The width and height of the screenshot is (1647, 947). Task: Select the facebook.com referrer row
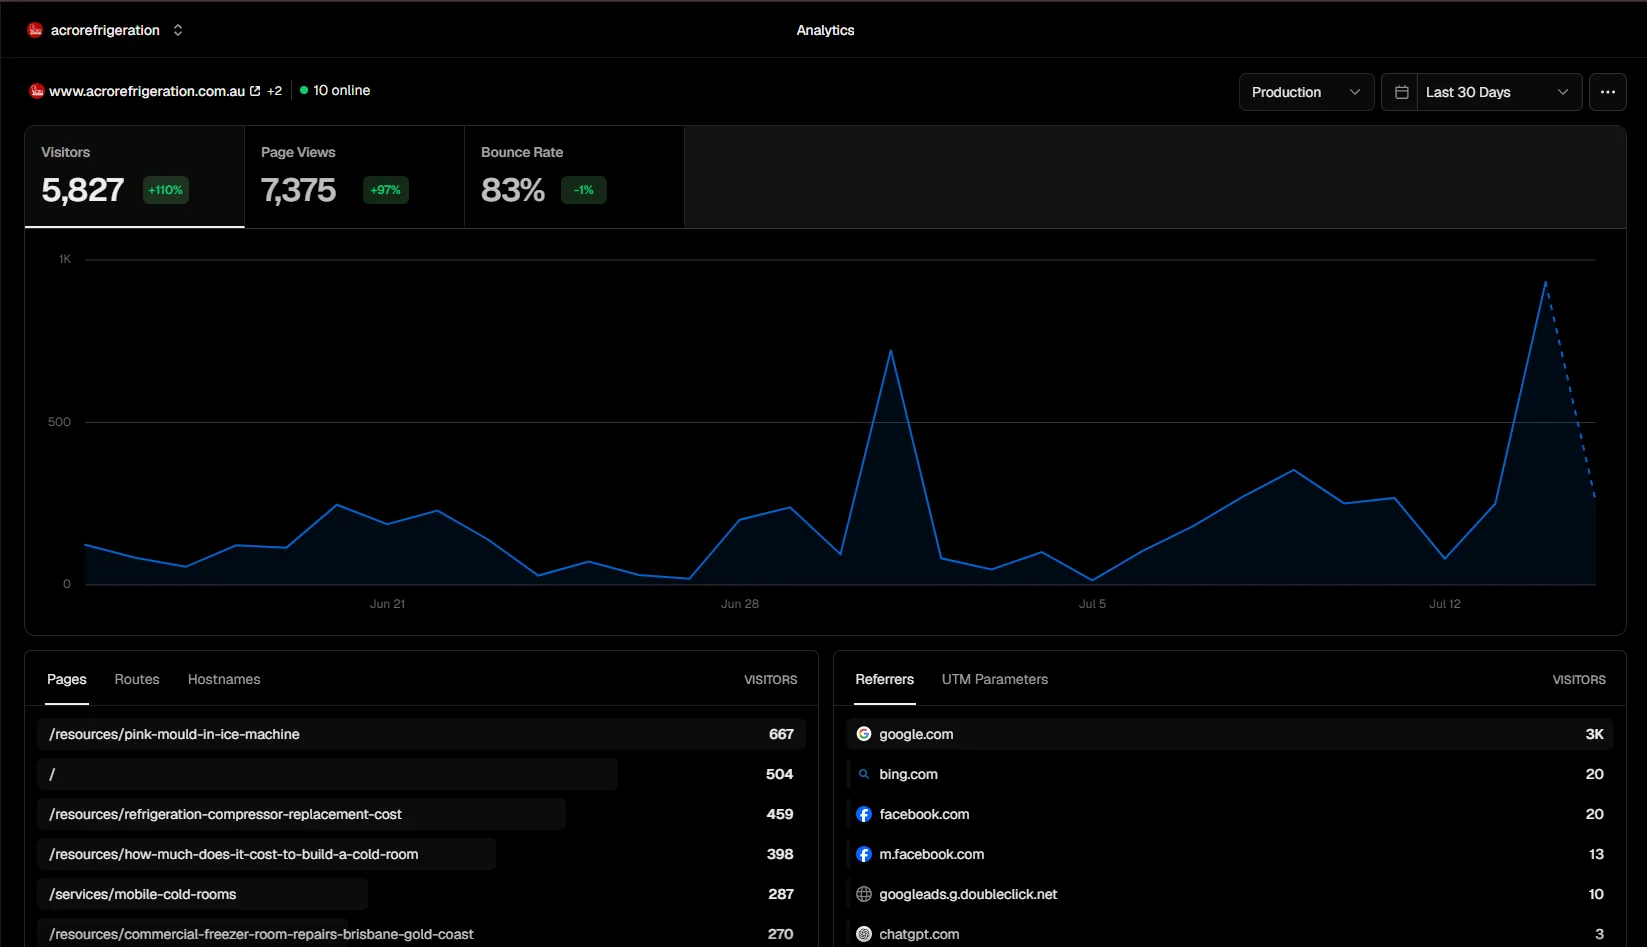pyautogui.click(x=1229, y=814)
